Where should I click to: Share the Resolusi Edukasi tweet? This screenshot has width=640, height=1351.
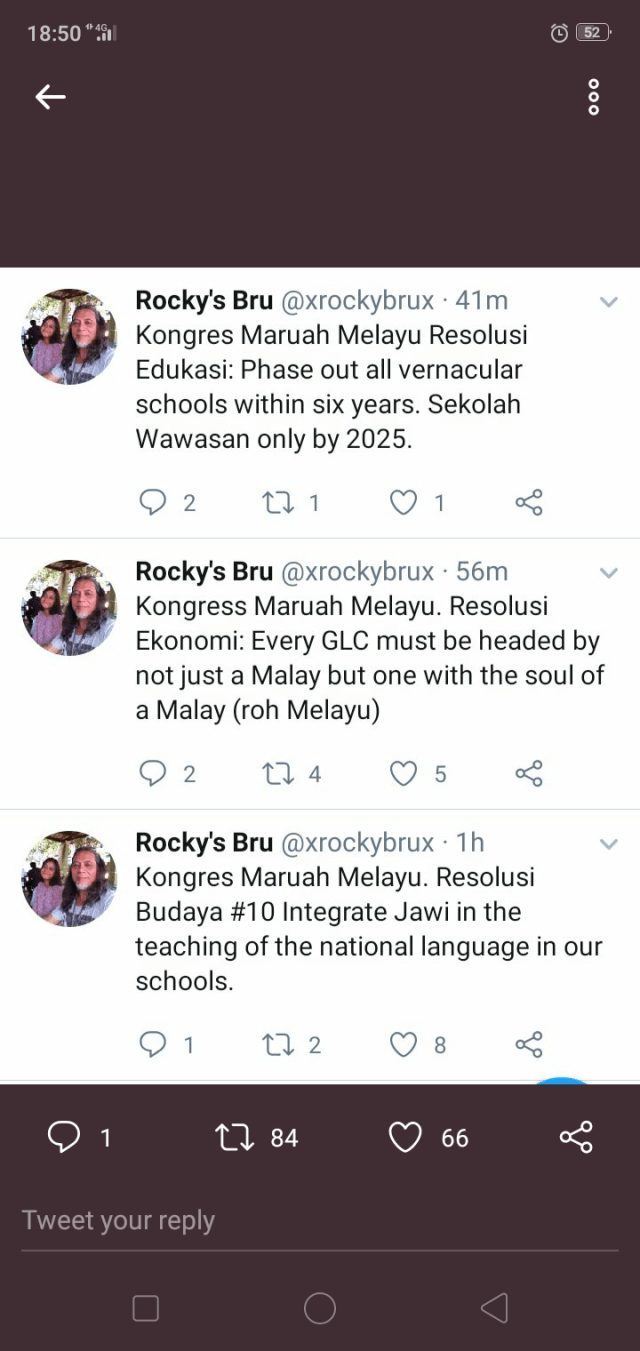pos(528,502)
